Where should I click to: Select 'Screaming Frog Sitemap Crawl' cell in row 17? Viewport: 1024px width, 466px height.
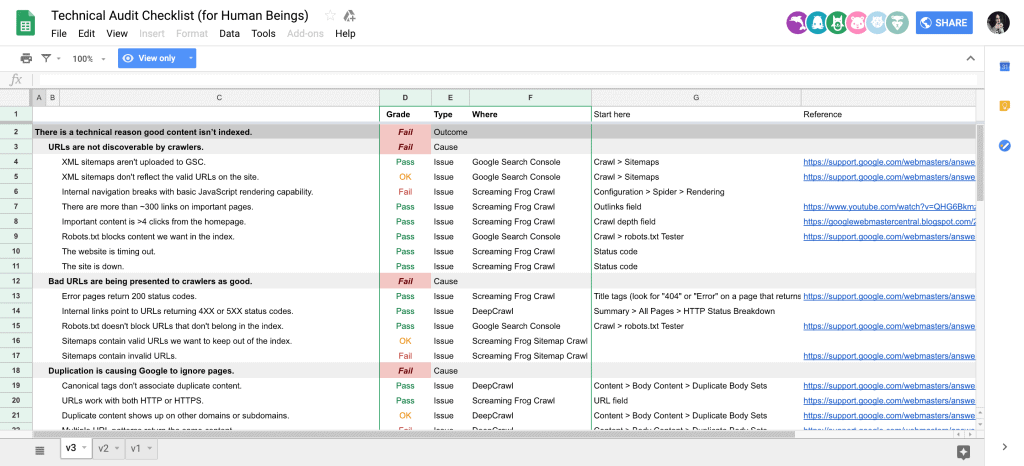click(x=530, y=356)
